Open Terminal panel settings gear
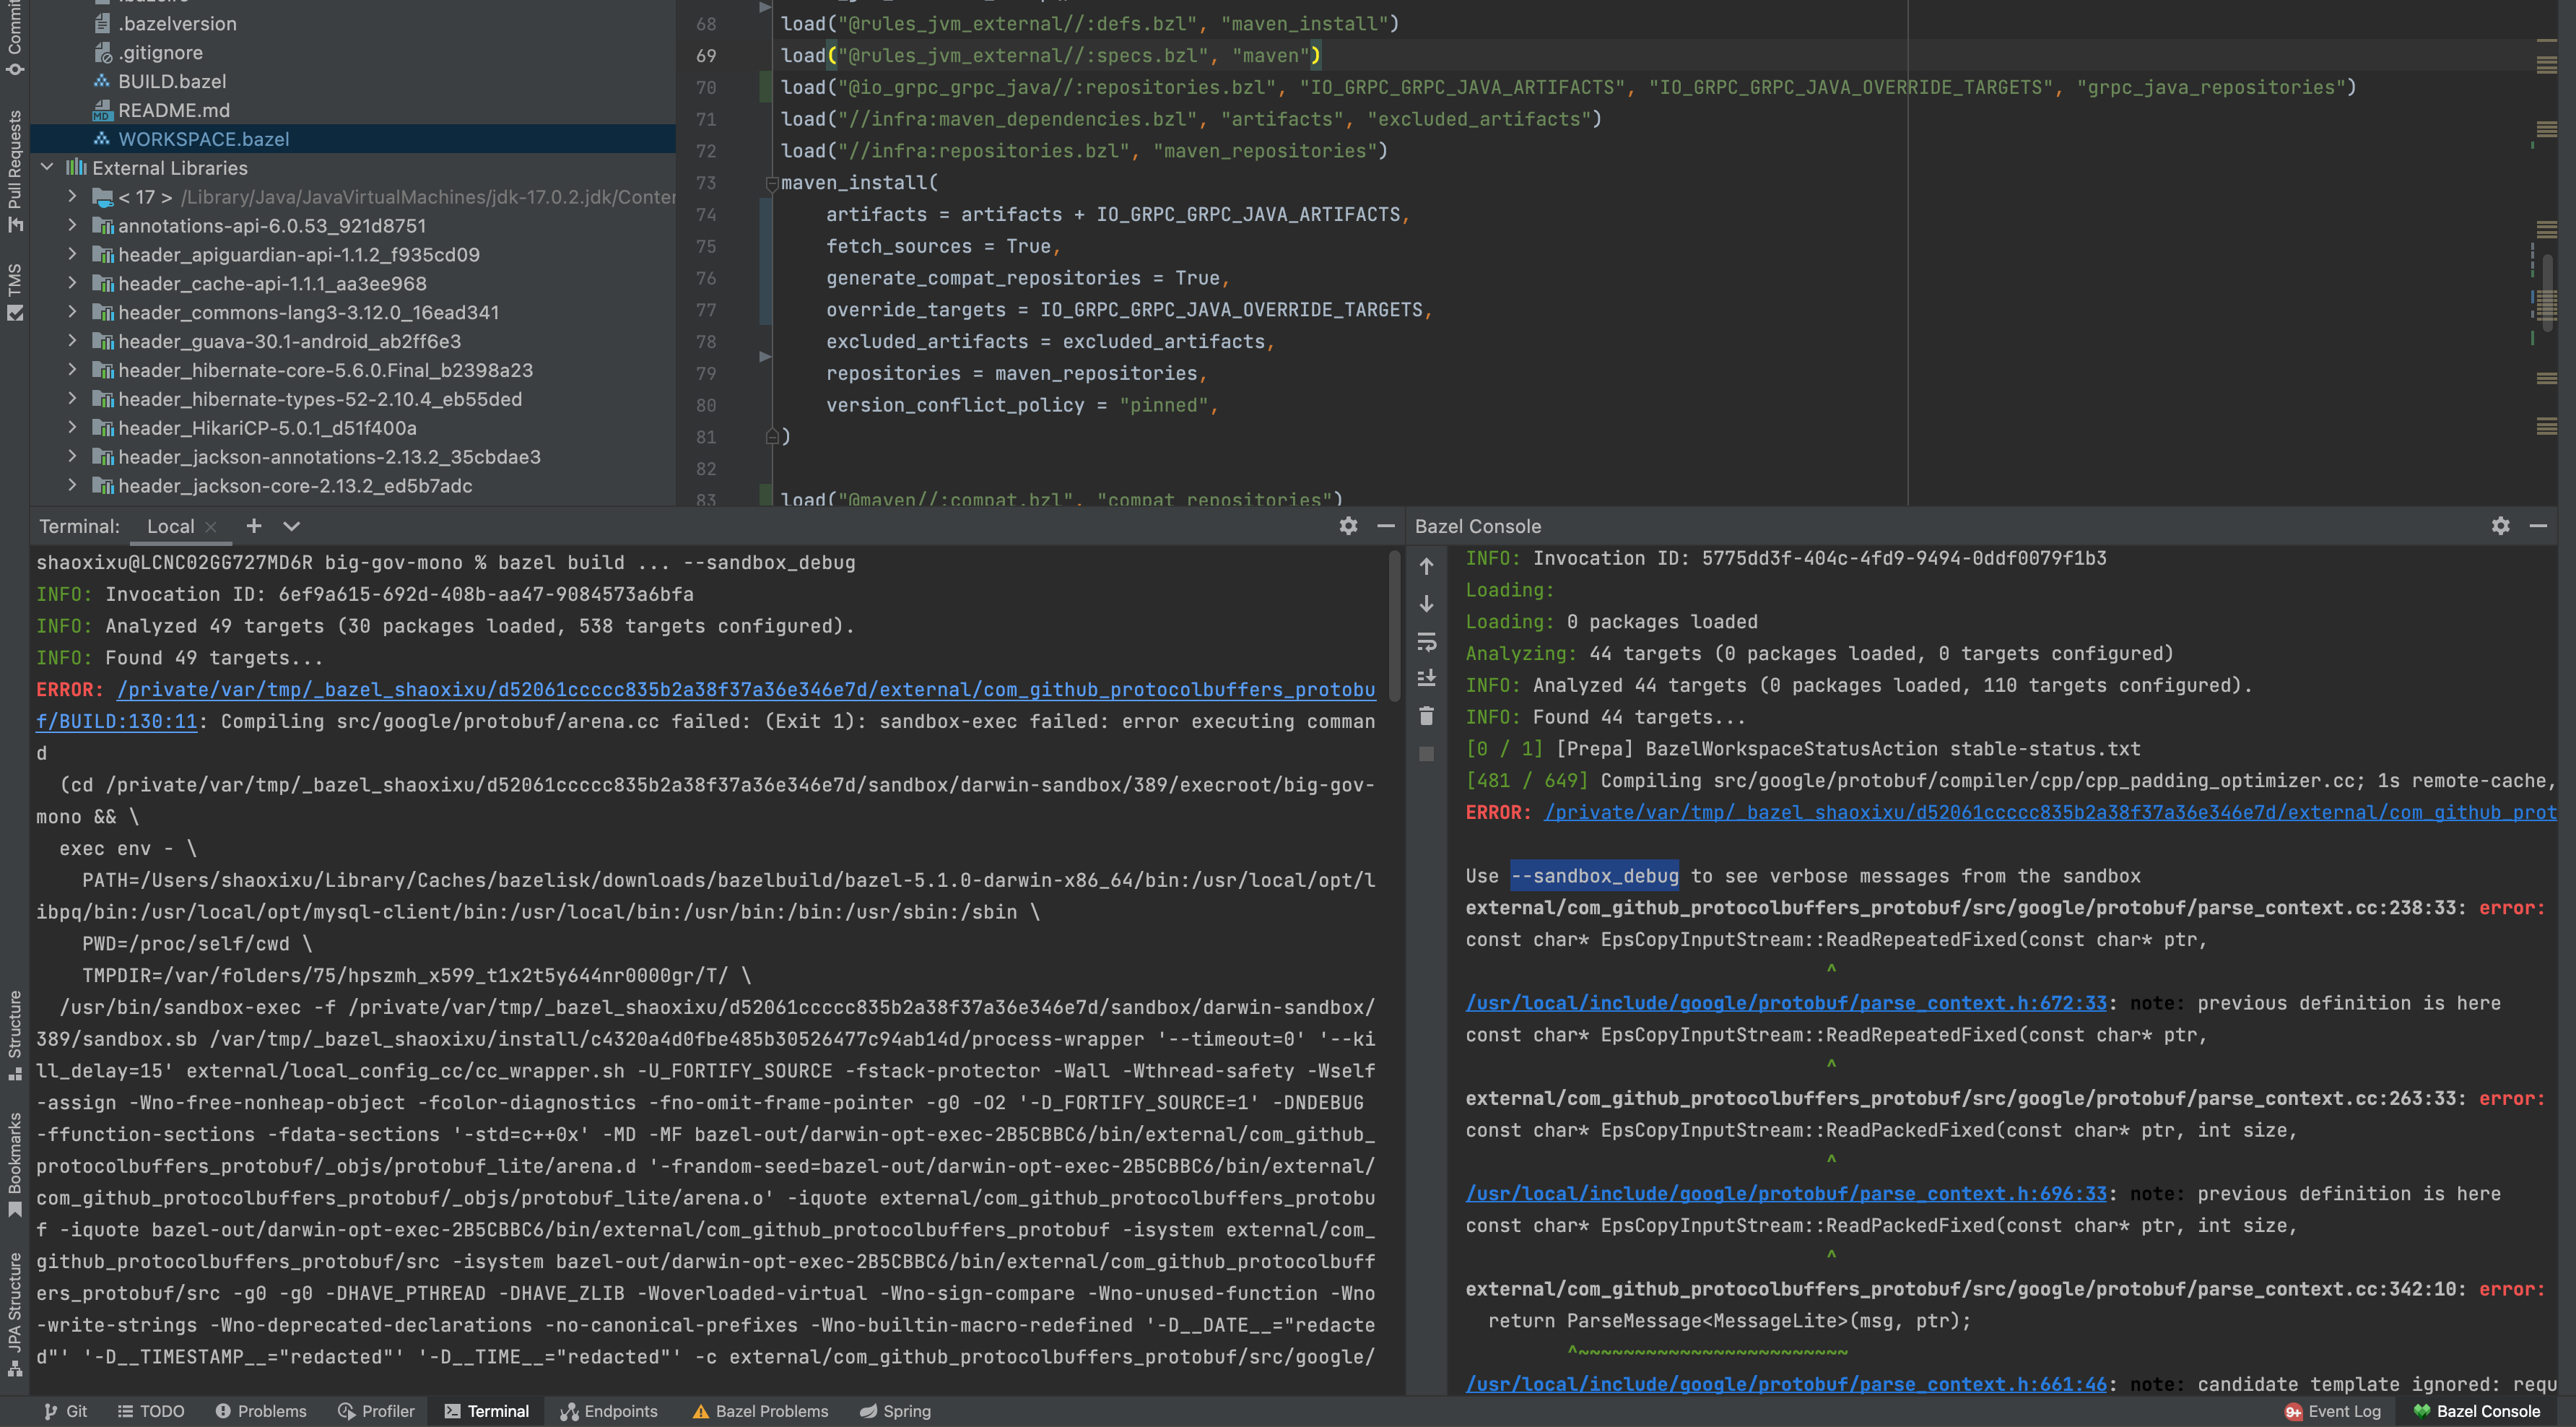The width and height of the screenshot is (2576, 1427). click(x=1348, y=526)
